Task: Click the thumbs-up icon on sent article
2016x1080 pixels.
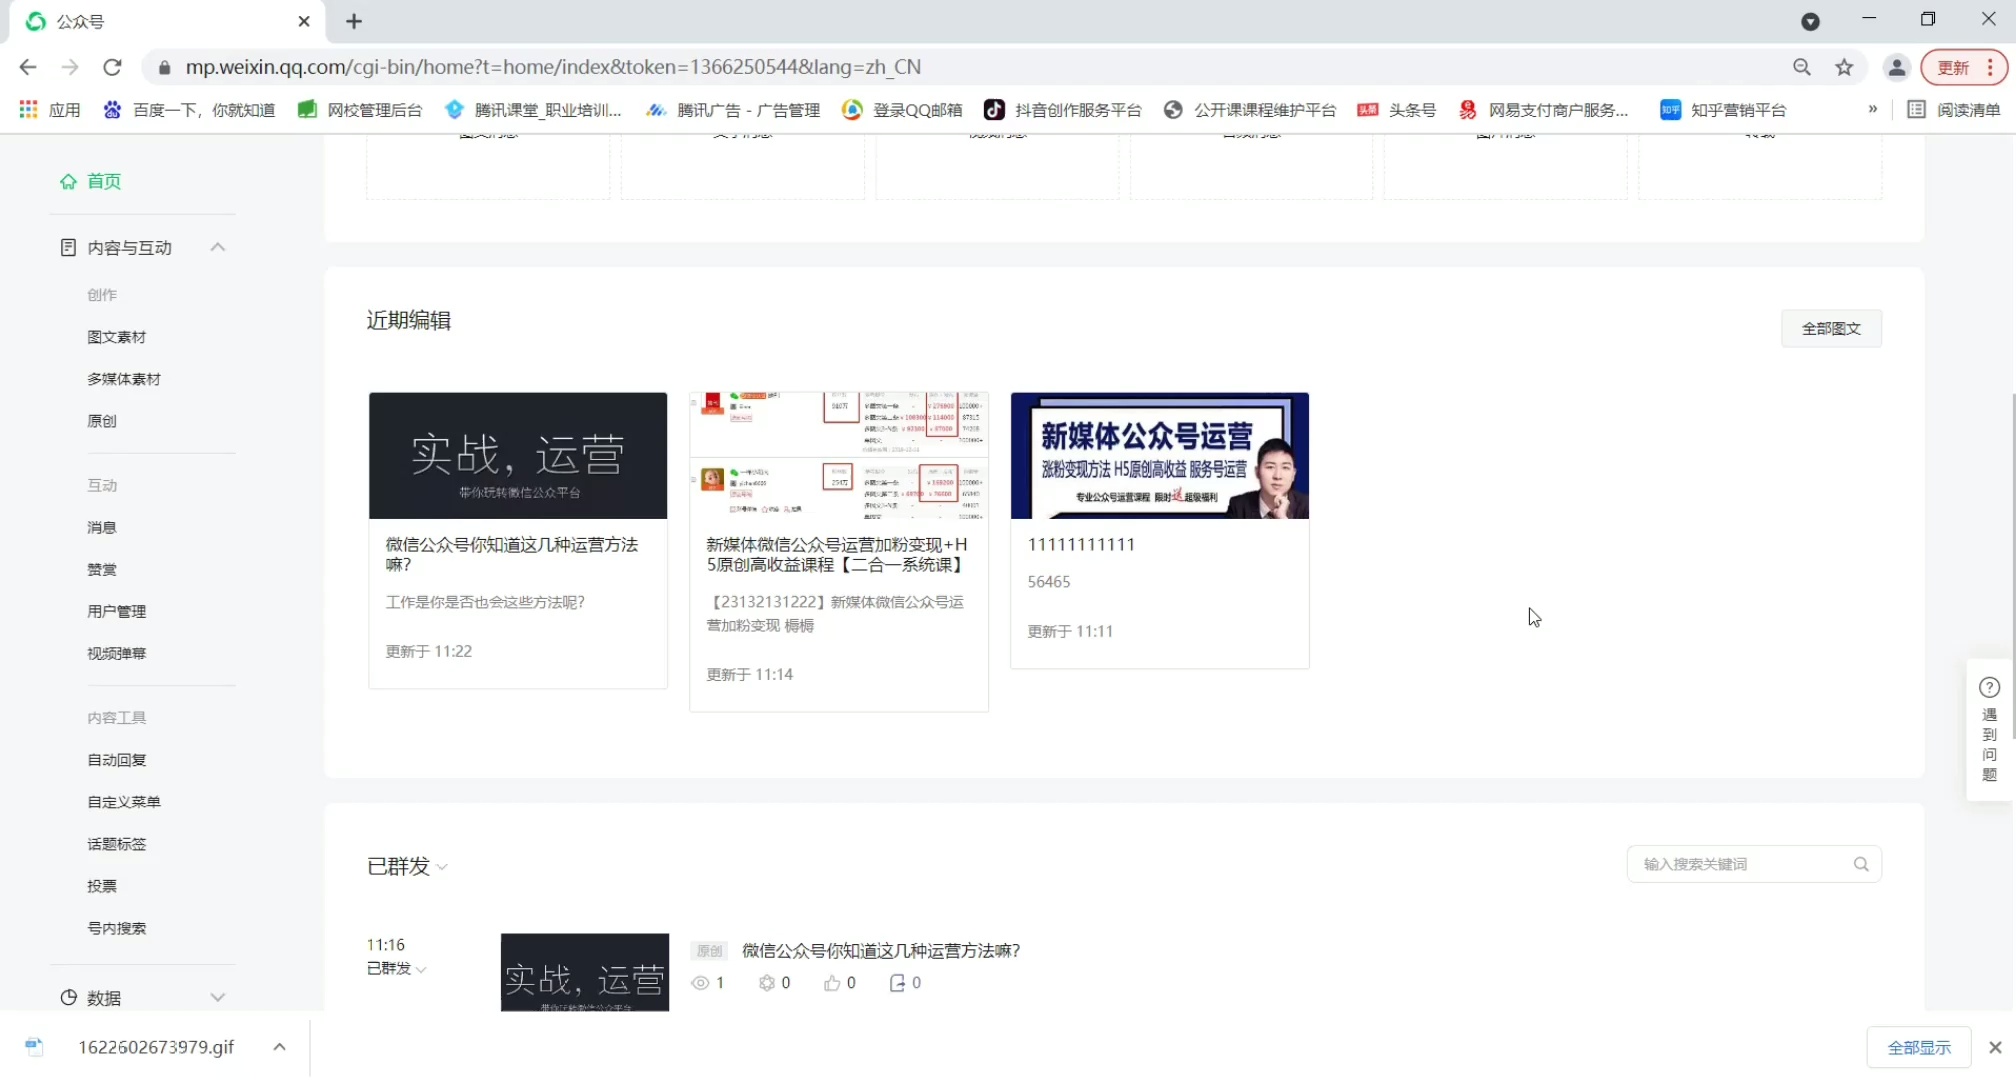Action: tap(831, 983)
